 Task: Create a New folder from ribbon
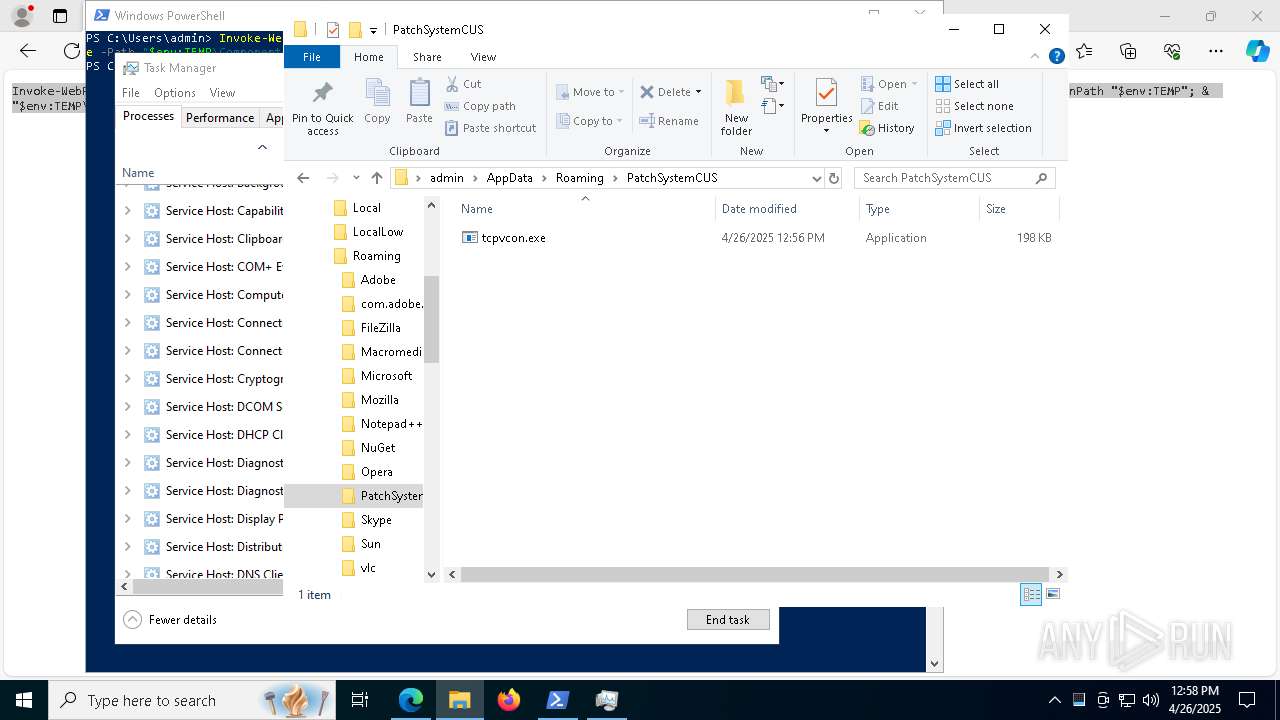[x=736, y=107]
